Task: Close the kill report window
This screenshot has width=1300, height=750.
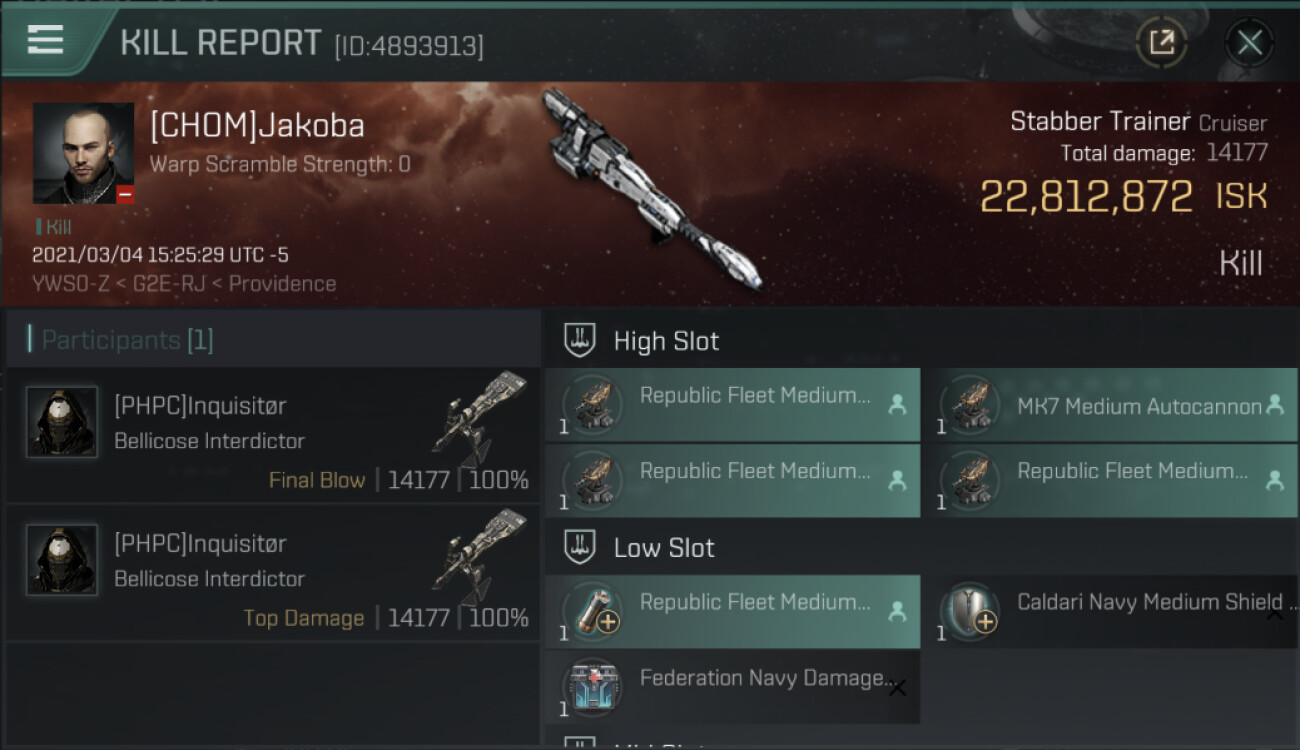Action: click(x=1249, y=42)
